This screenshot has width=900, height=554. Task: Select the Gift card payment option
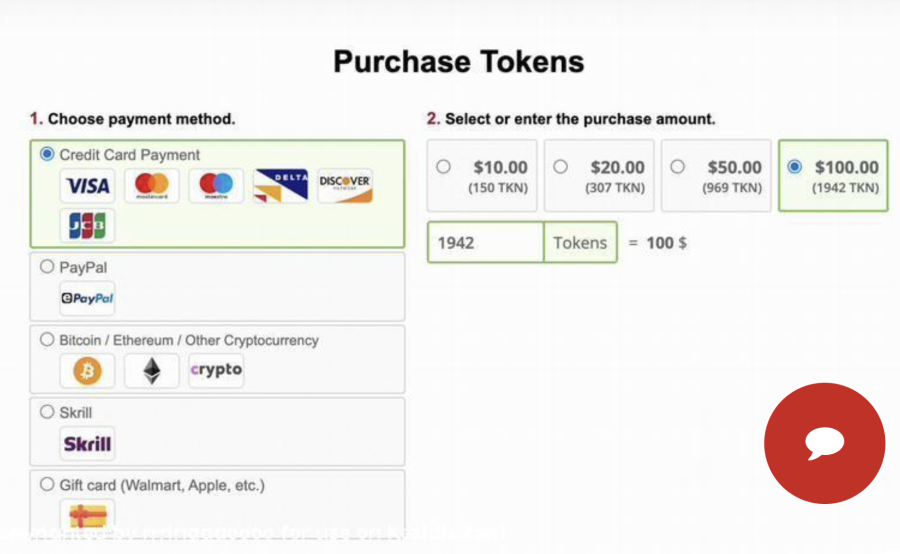47,485
